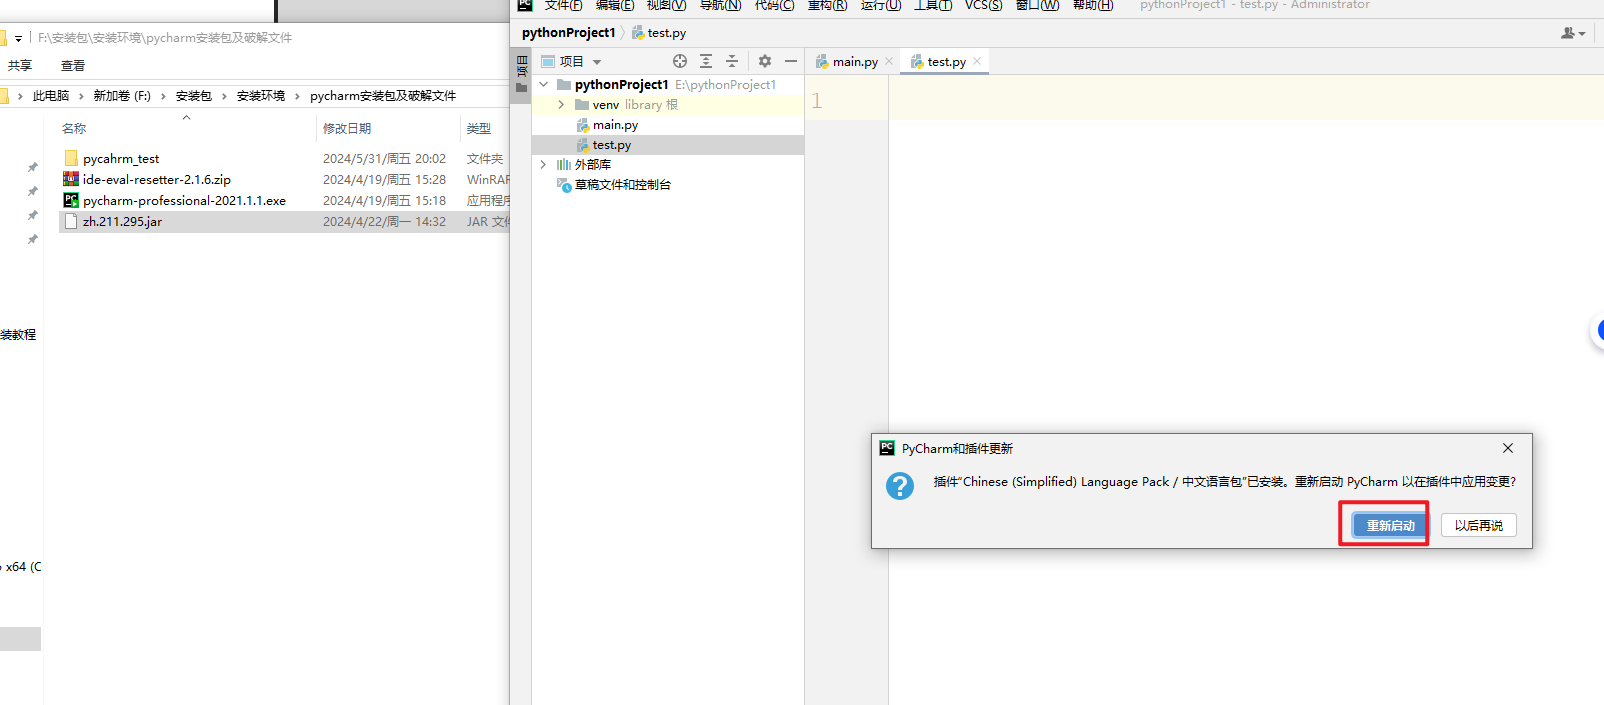Viewport: 1604px width, 705px height.
Task: Collapse the pythonProject1 root node
Action: click(x=544, y=85)
